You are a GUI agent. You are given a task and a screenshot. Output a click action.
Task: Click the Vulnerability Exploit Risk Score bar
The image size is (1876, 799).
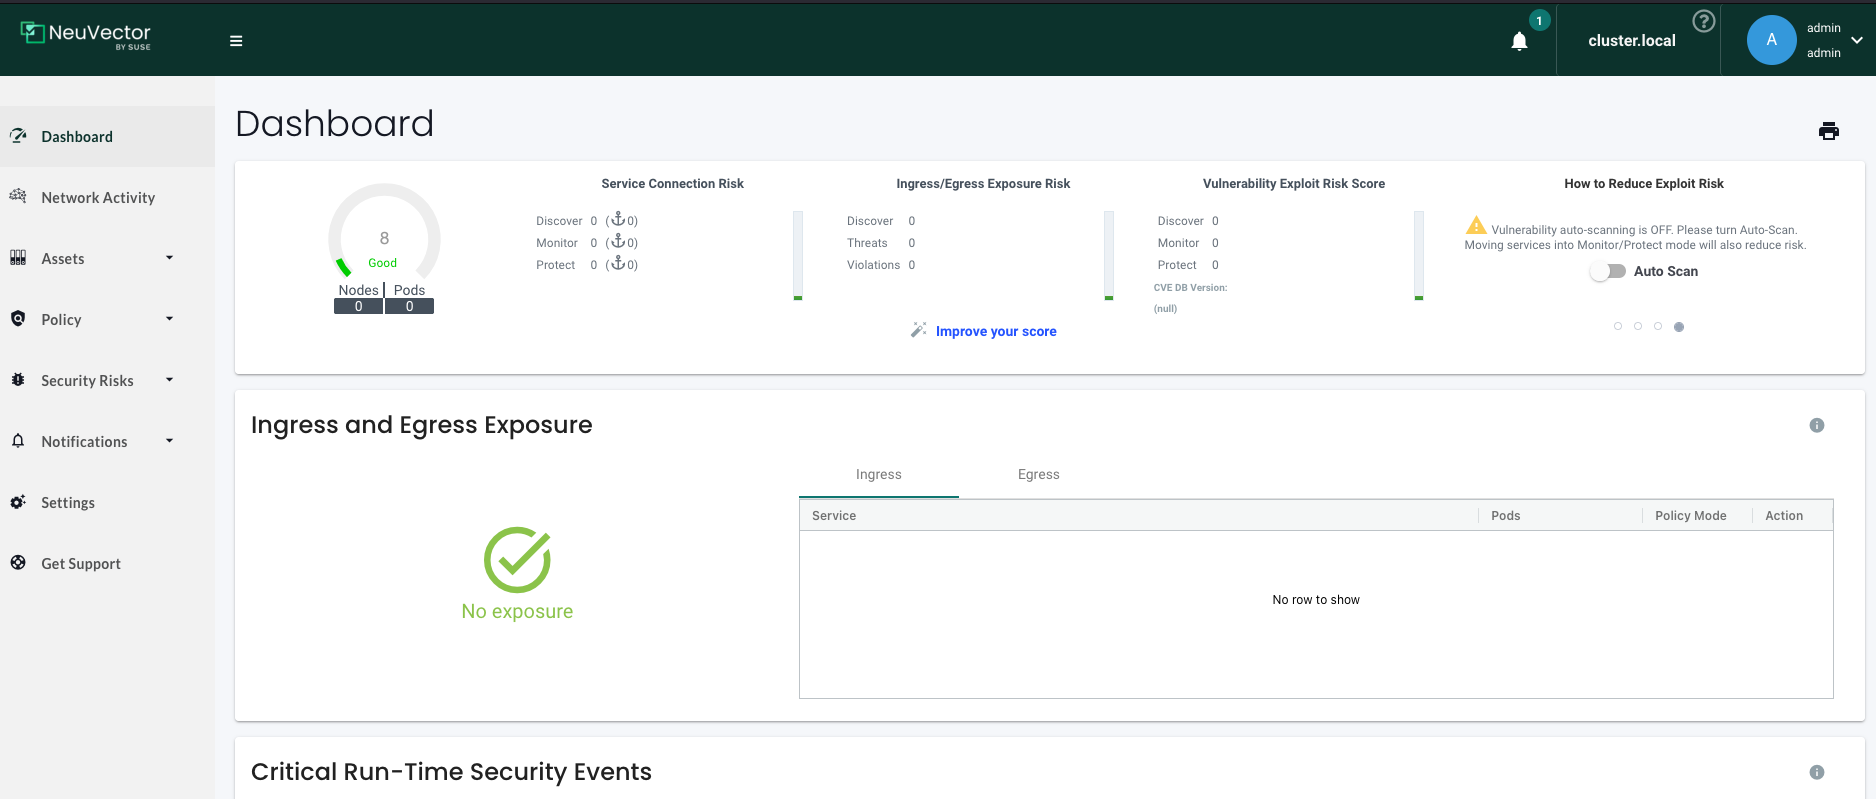(1419, 256)
